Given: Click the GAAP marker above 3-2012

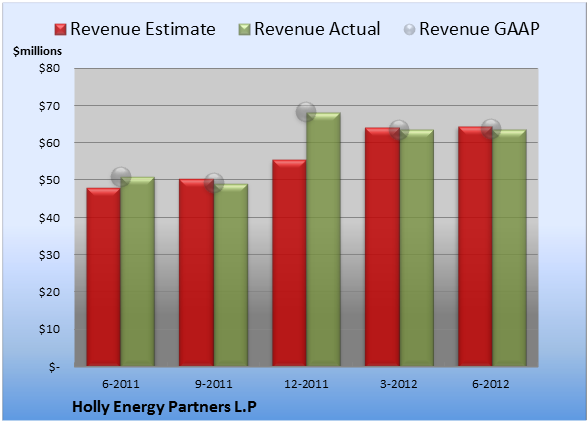Looking at the screenshot, I should 399,129.
